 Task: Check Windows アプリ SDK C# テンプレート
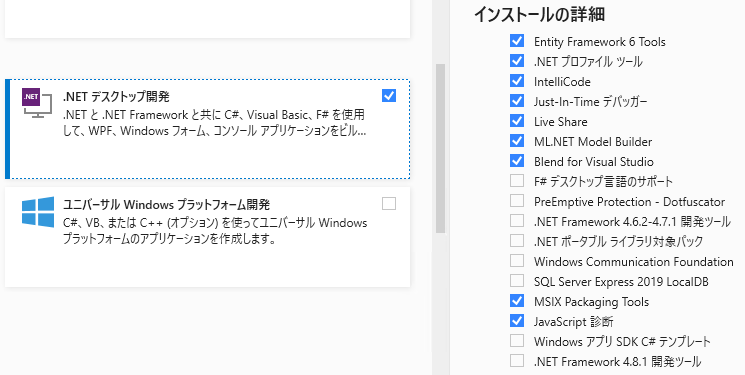(517, 340)
